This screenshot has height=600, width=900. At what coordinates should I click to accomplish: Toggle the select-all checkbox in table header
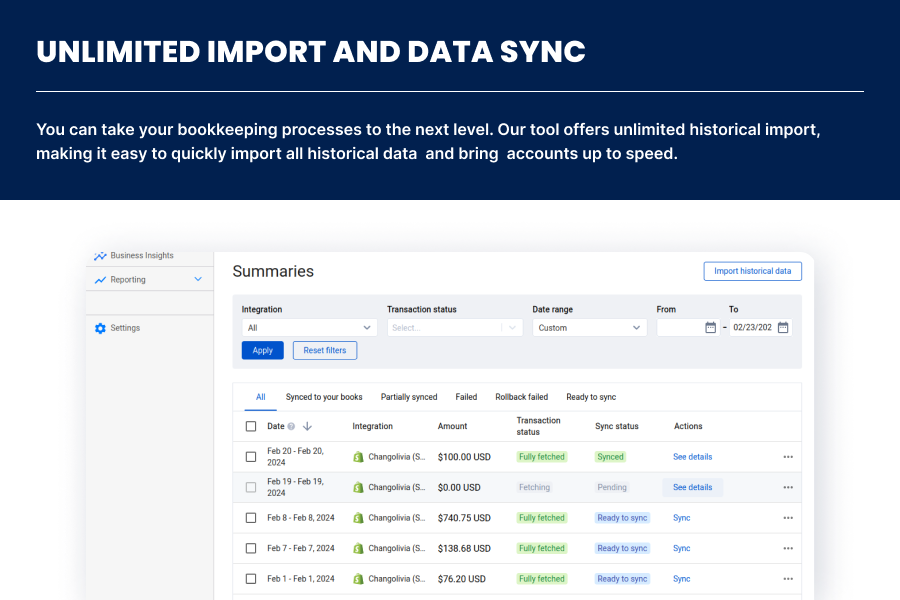tap(251, 426)
